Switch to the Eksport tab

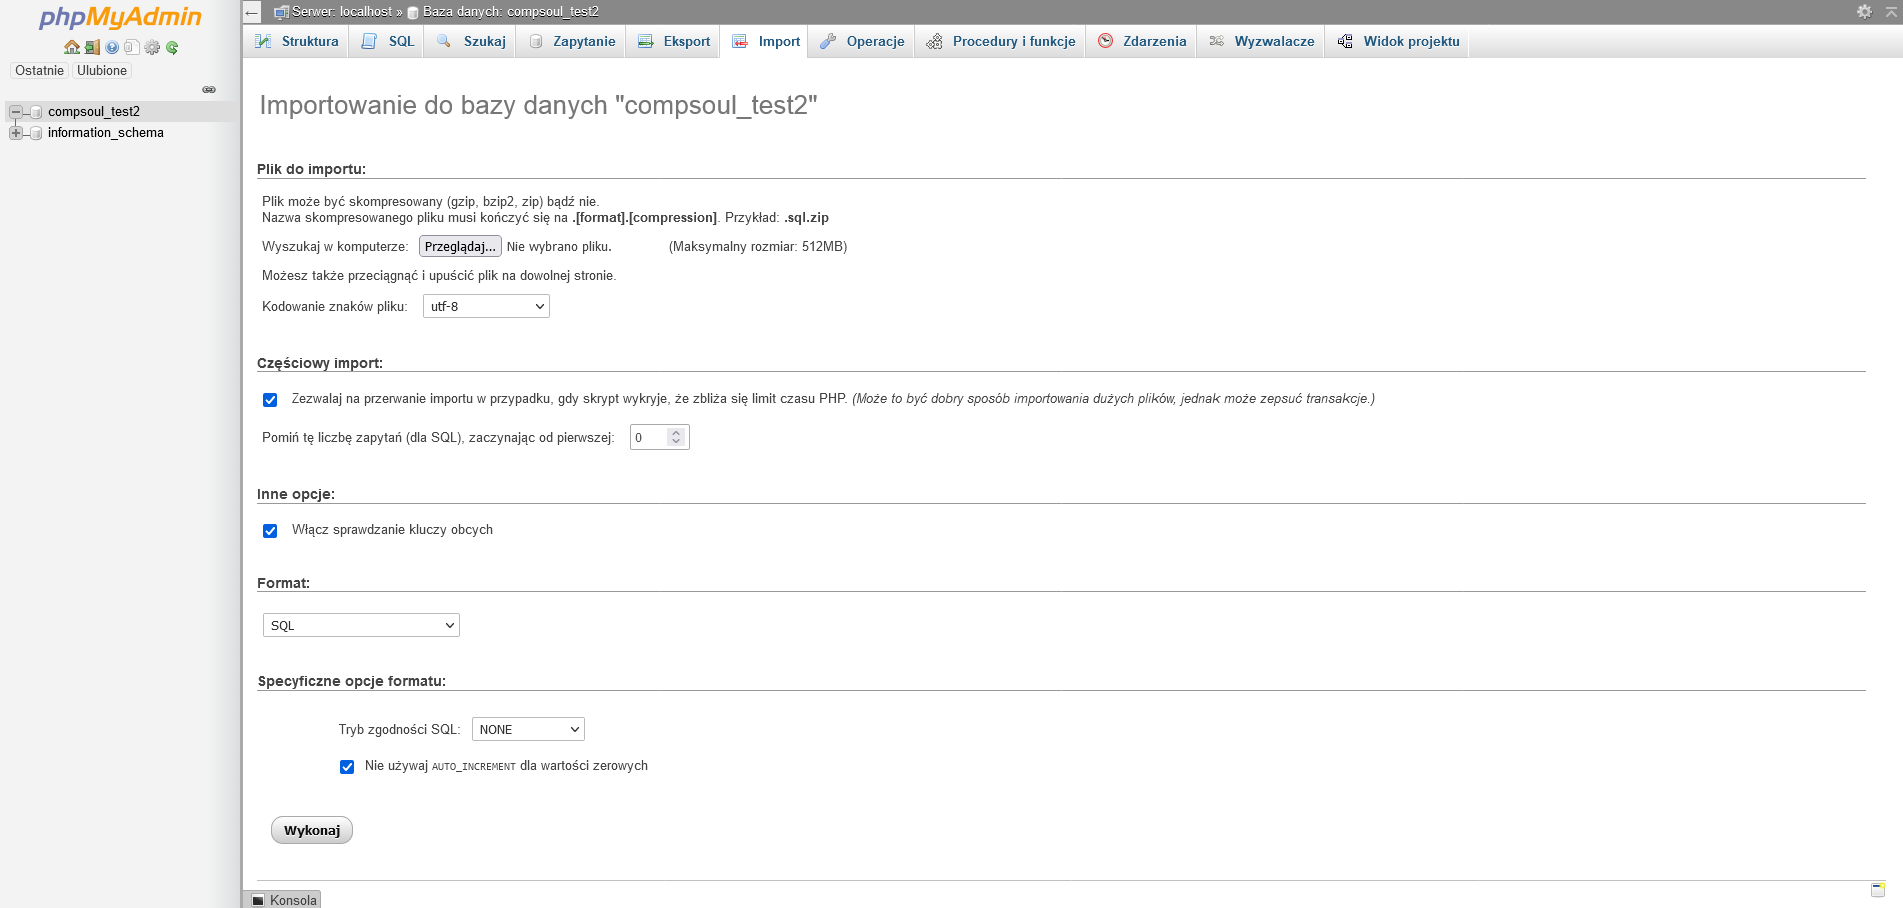pos(672,41)
